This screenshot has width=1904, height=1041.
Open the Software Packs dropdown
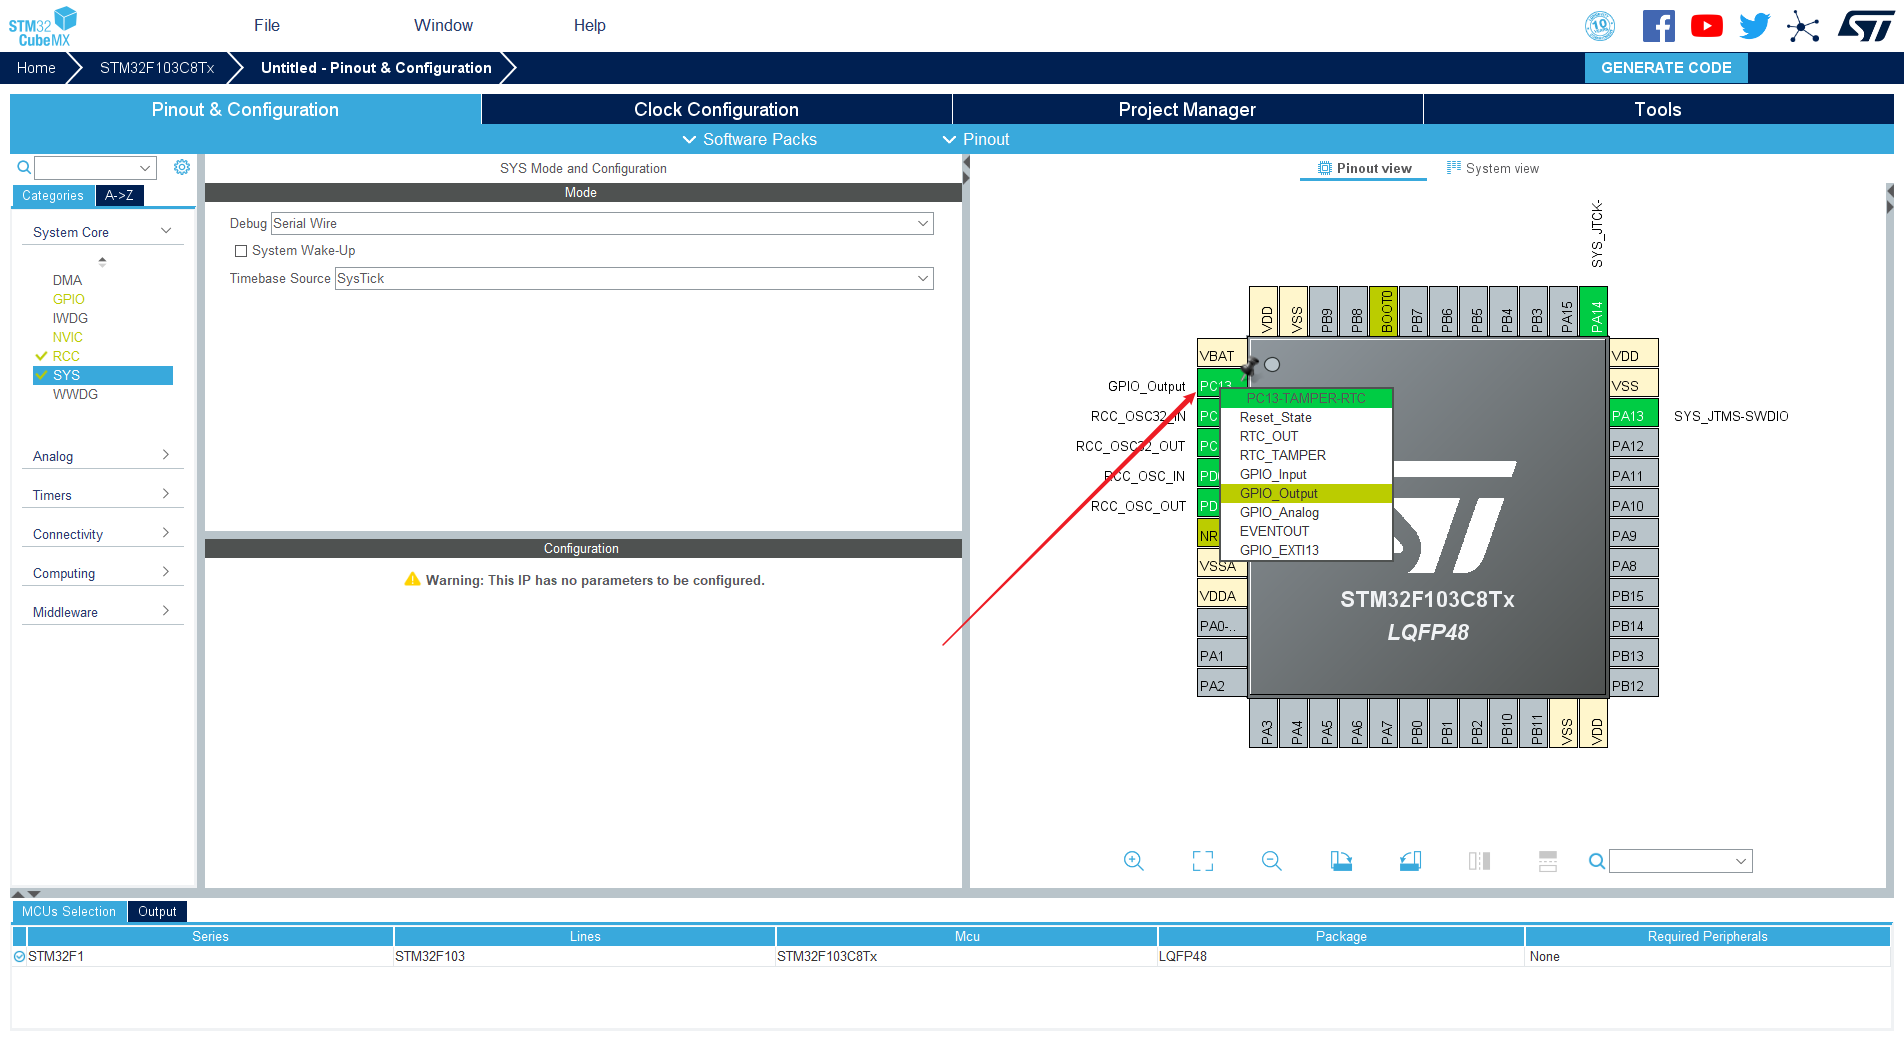[749, 139]
